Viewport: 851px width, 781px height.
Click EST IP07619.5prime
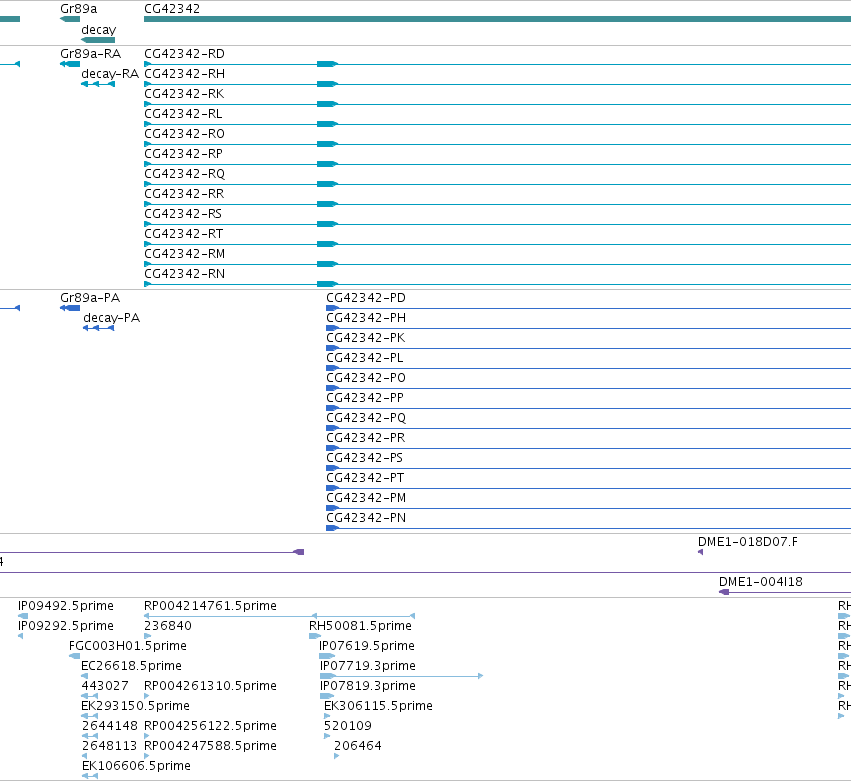(x=367, y=646)
